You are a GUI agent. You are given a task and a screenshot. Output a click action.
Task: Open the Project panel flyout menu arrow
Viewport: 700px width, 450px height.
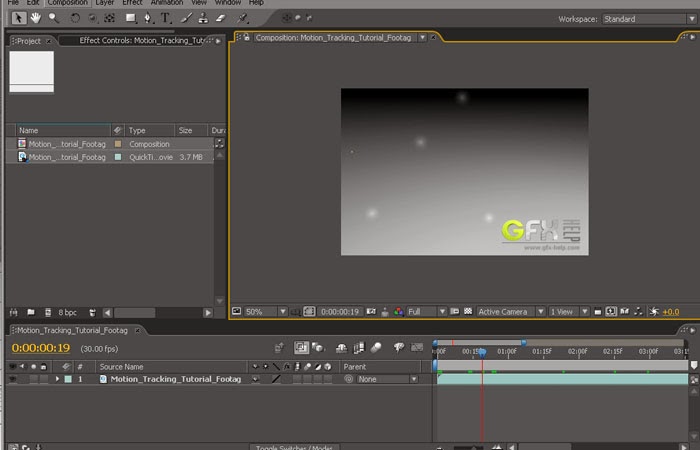pos(218,41)
